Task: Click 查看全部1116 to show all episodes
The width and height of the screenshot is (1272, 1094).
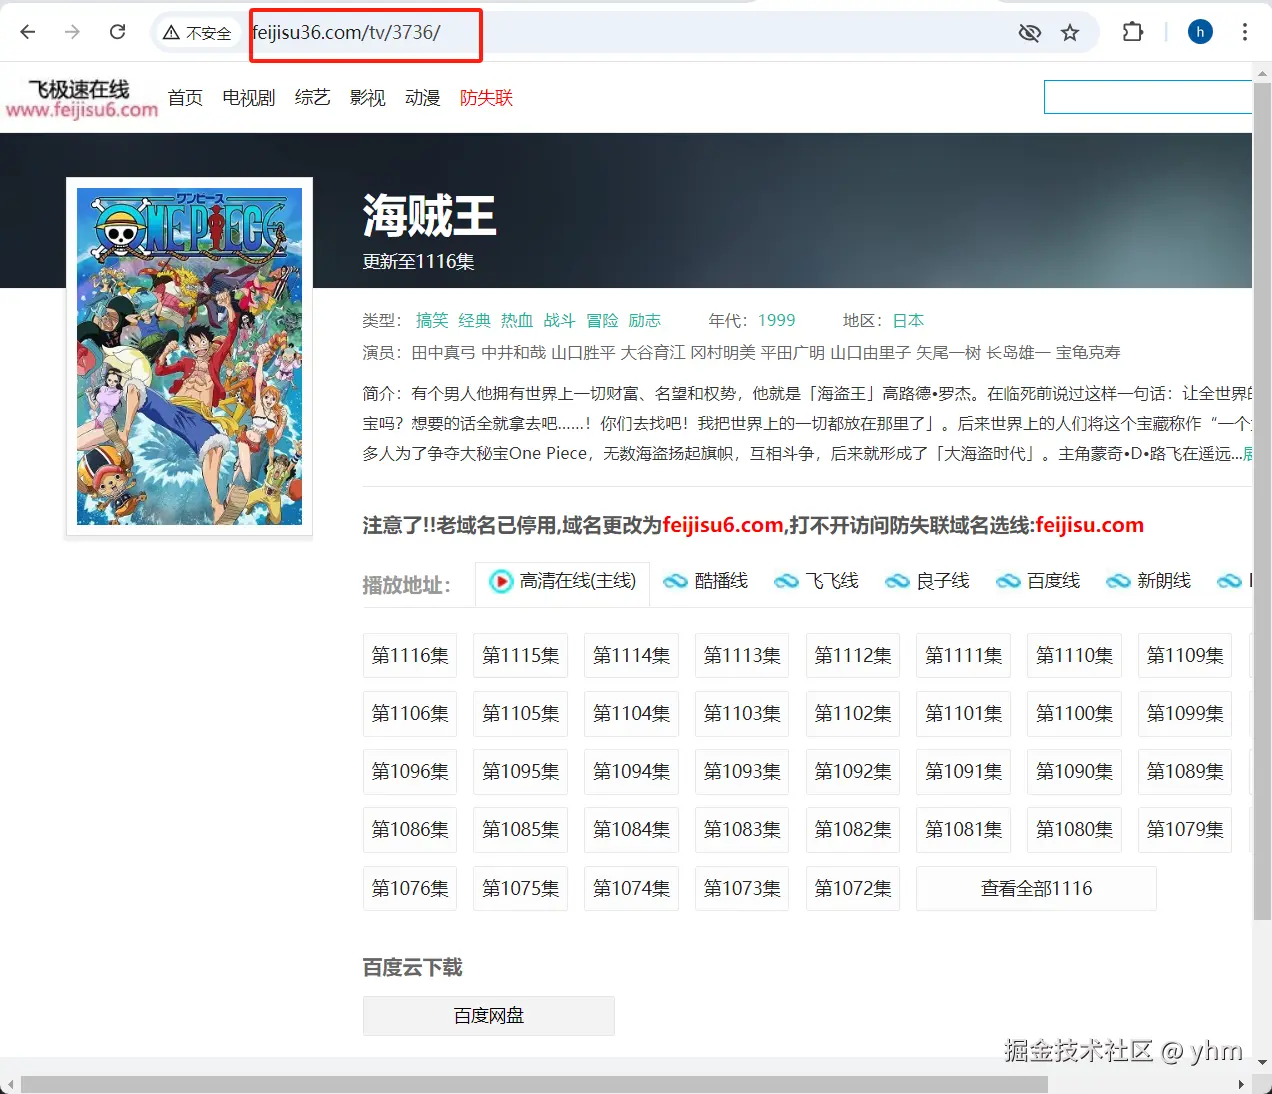Action: [x=1036, y=888]
